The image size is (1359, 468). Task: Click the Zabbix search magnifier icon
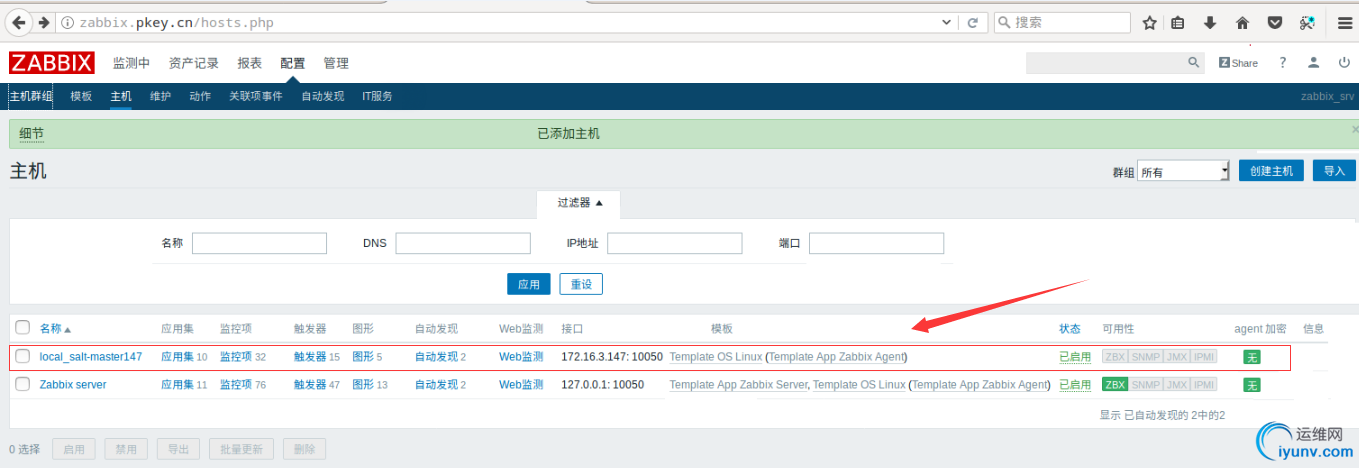(x=1193, y=62)
